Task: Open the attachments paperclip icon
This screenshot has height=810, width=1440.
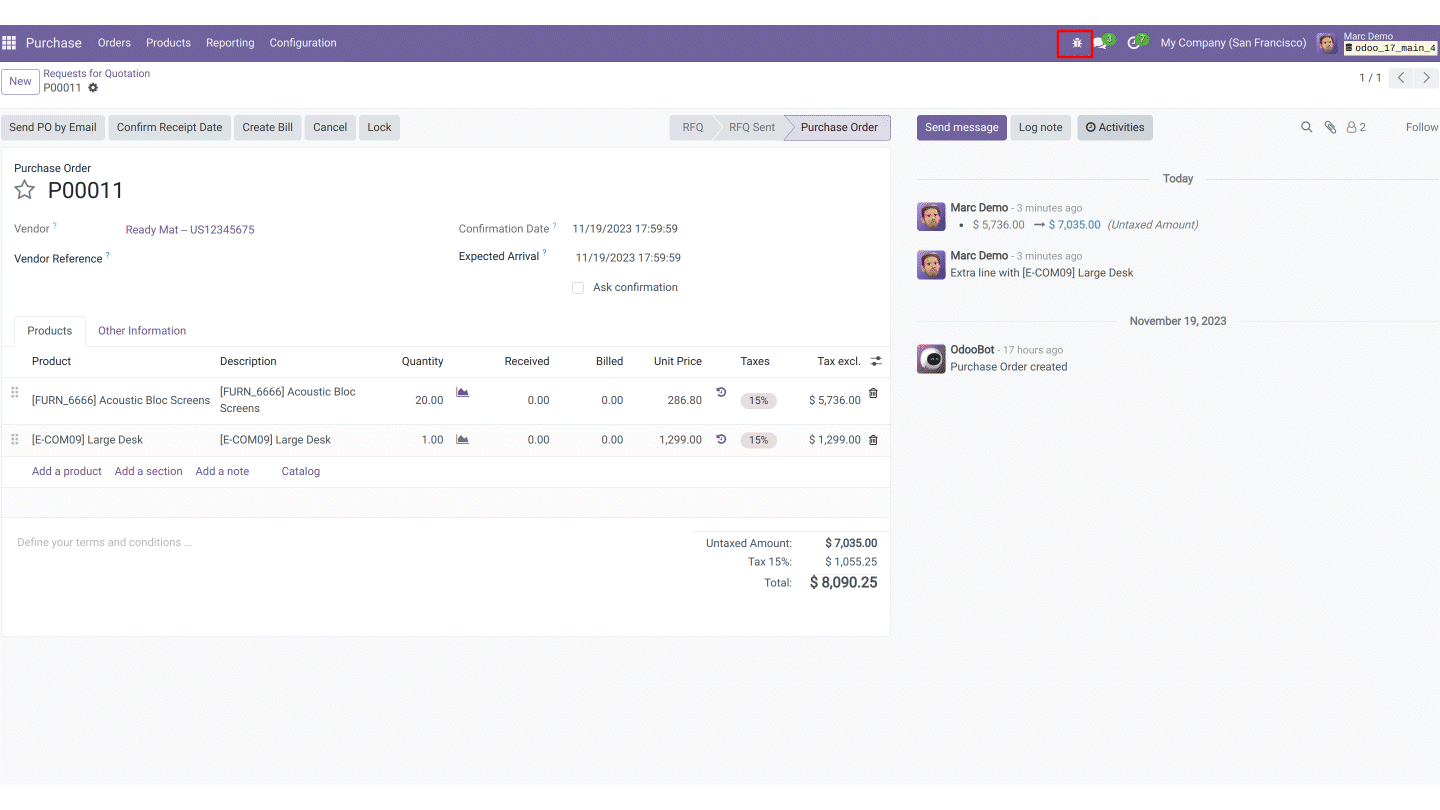Action: [x=1330, y=127]
